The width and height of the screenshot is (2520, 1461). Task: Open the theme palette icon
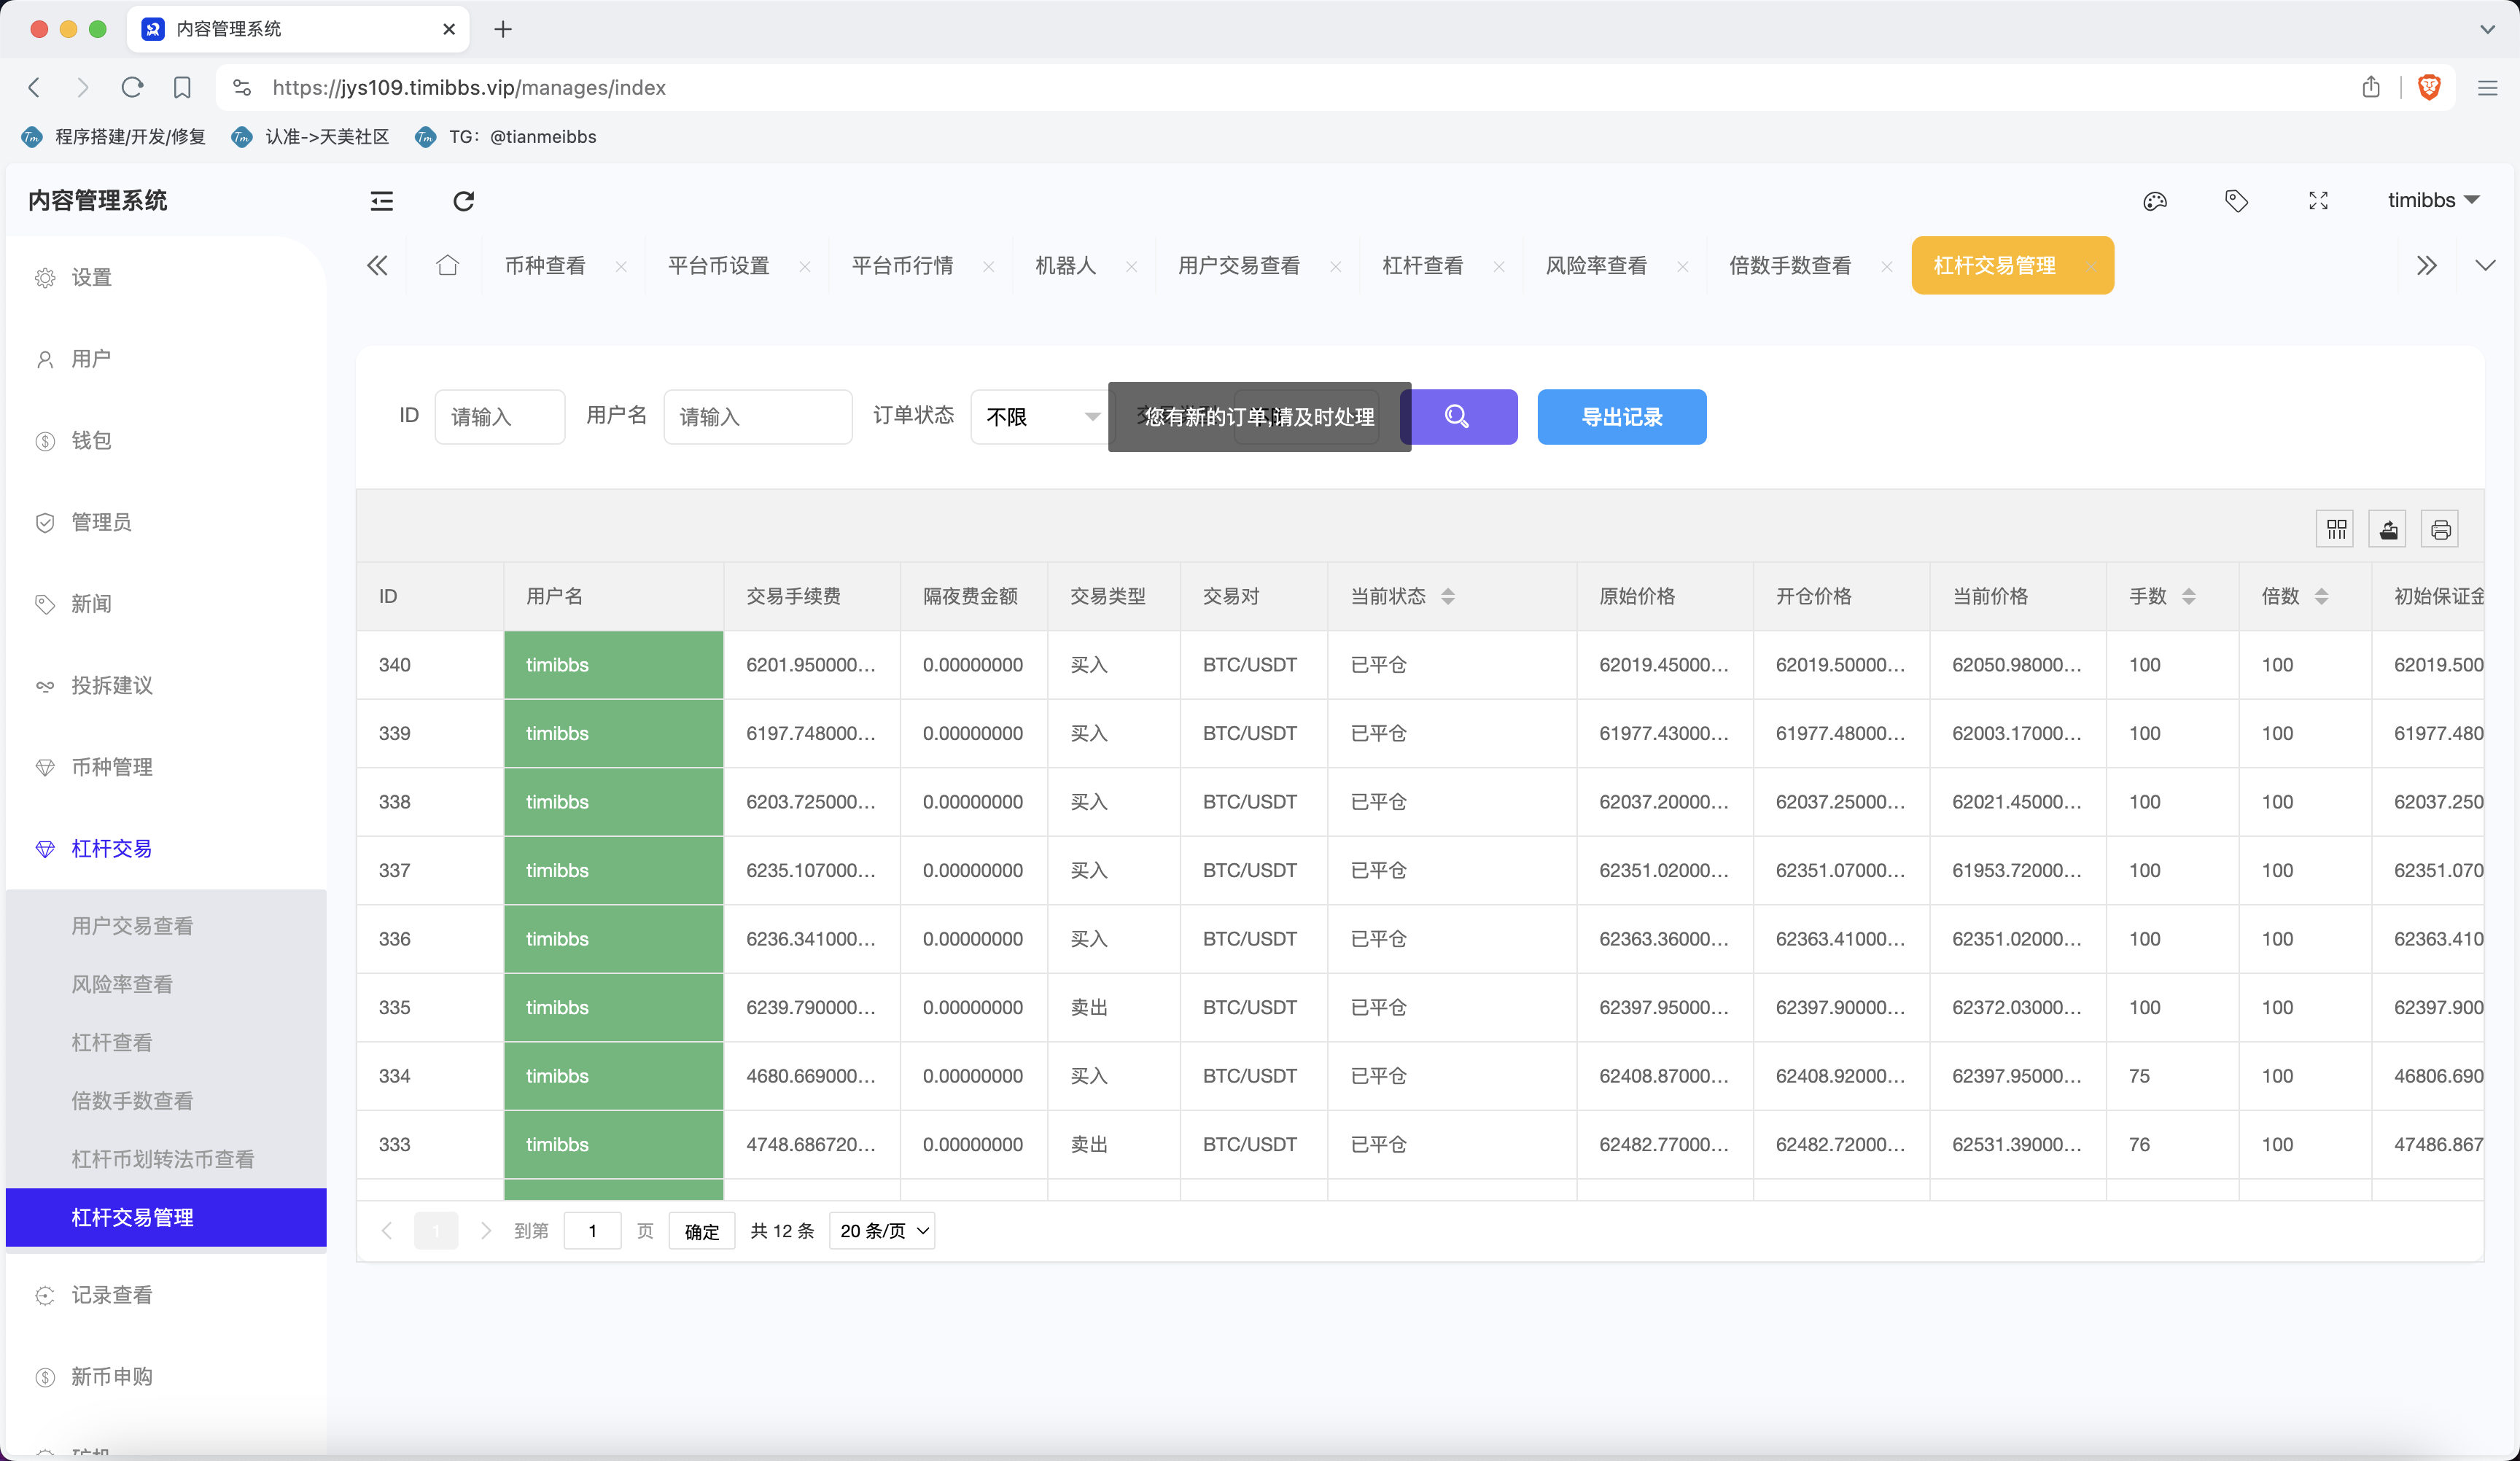pos(2154,201)
